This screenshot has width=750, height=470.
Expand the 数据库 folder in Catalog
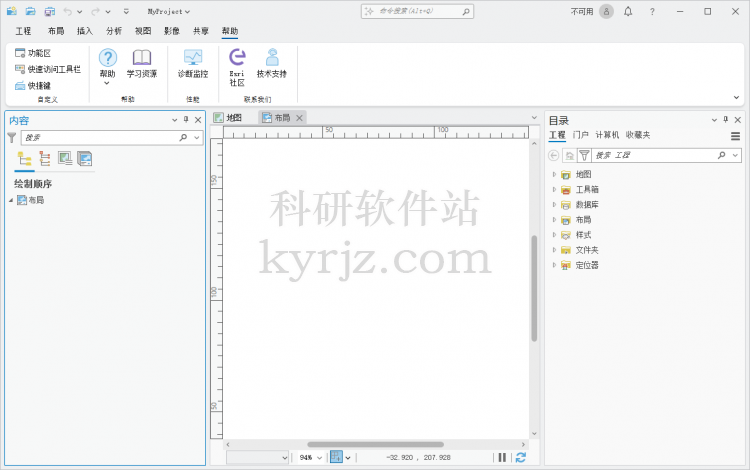[x=554, y=205]
